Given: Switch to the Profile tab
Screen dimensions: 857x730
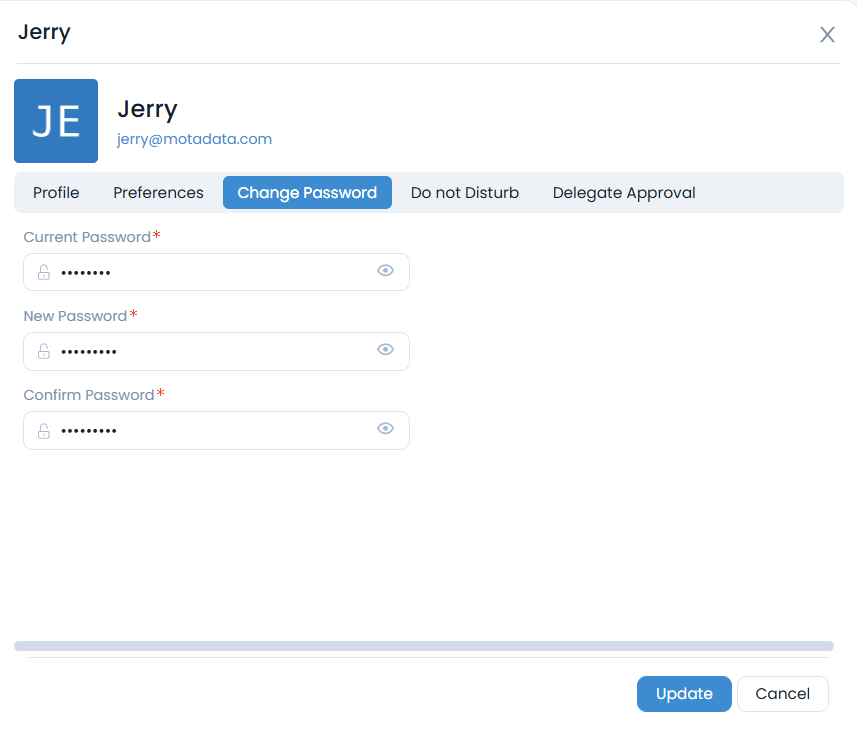Looking at the screenshot, I should (56, 193).
